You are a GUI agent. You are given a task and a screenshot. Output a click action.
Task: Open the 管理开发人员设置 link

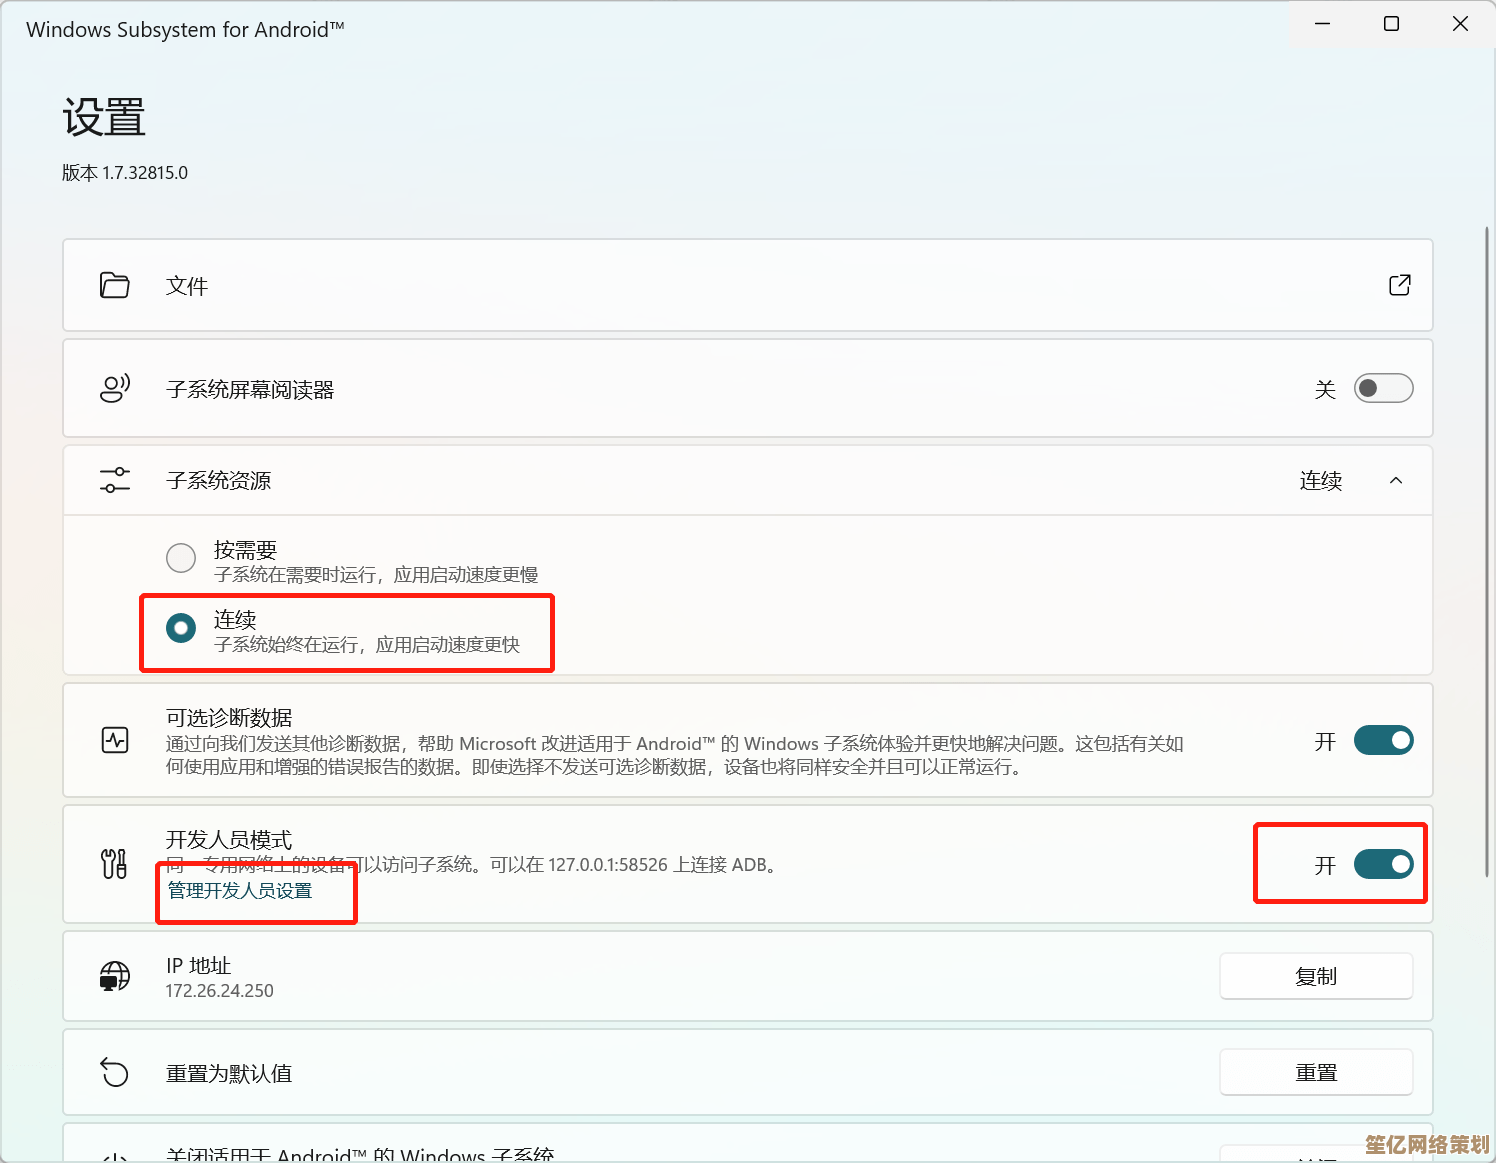coord(240,891)
